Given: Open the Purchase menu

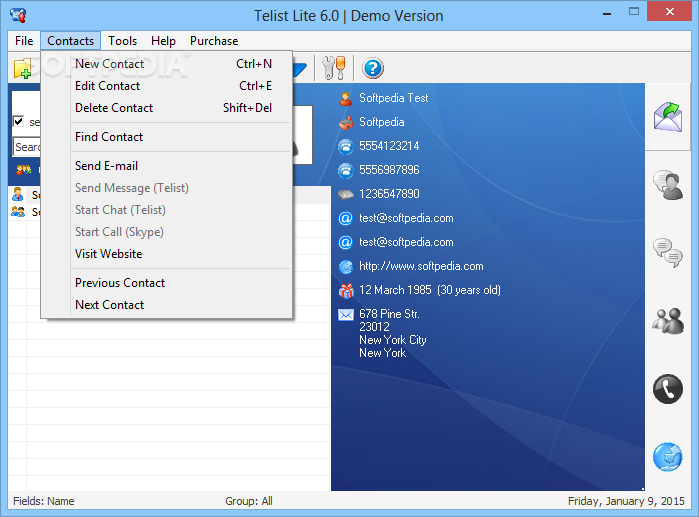Looking at the screenshot, I should click(214, 41).
